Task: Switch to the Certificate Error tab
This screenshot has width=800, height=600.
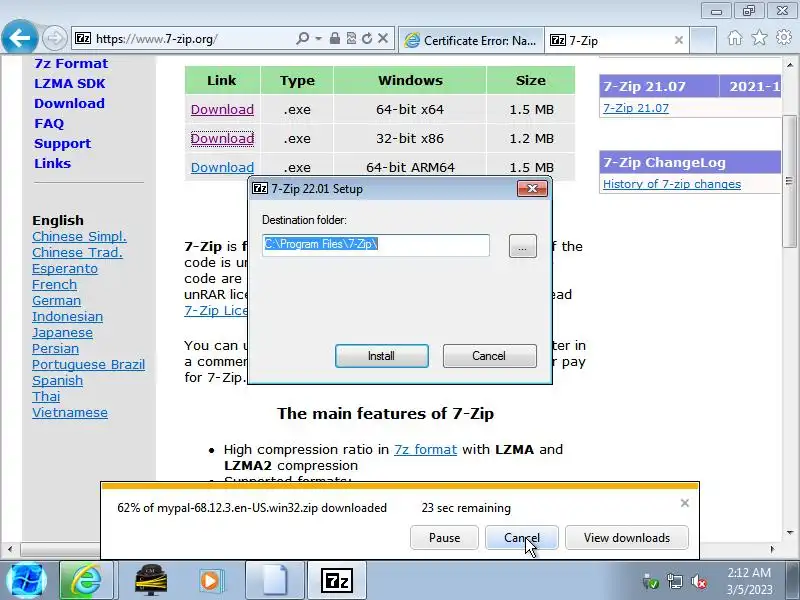Action: tap(471, 40)
